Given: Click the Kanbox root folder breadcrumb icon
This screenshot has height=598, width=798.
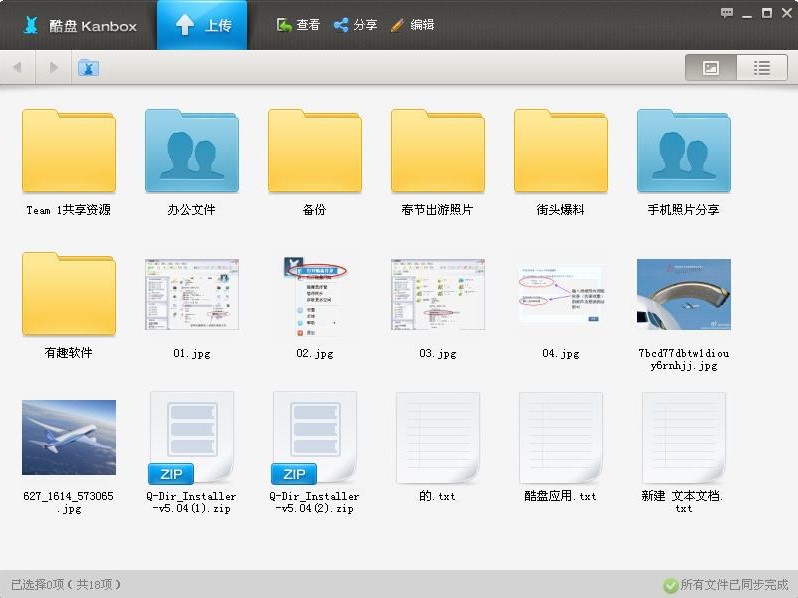Looking at the screenshot, I should tap(88, 68).
